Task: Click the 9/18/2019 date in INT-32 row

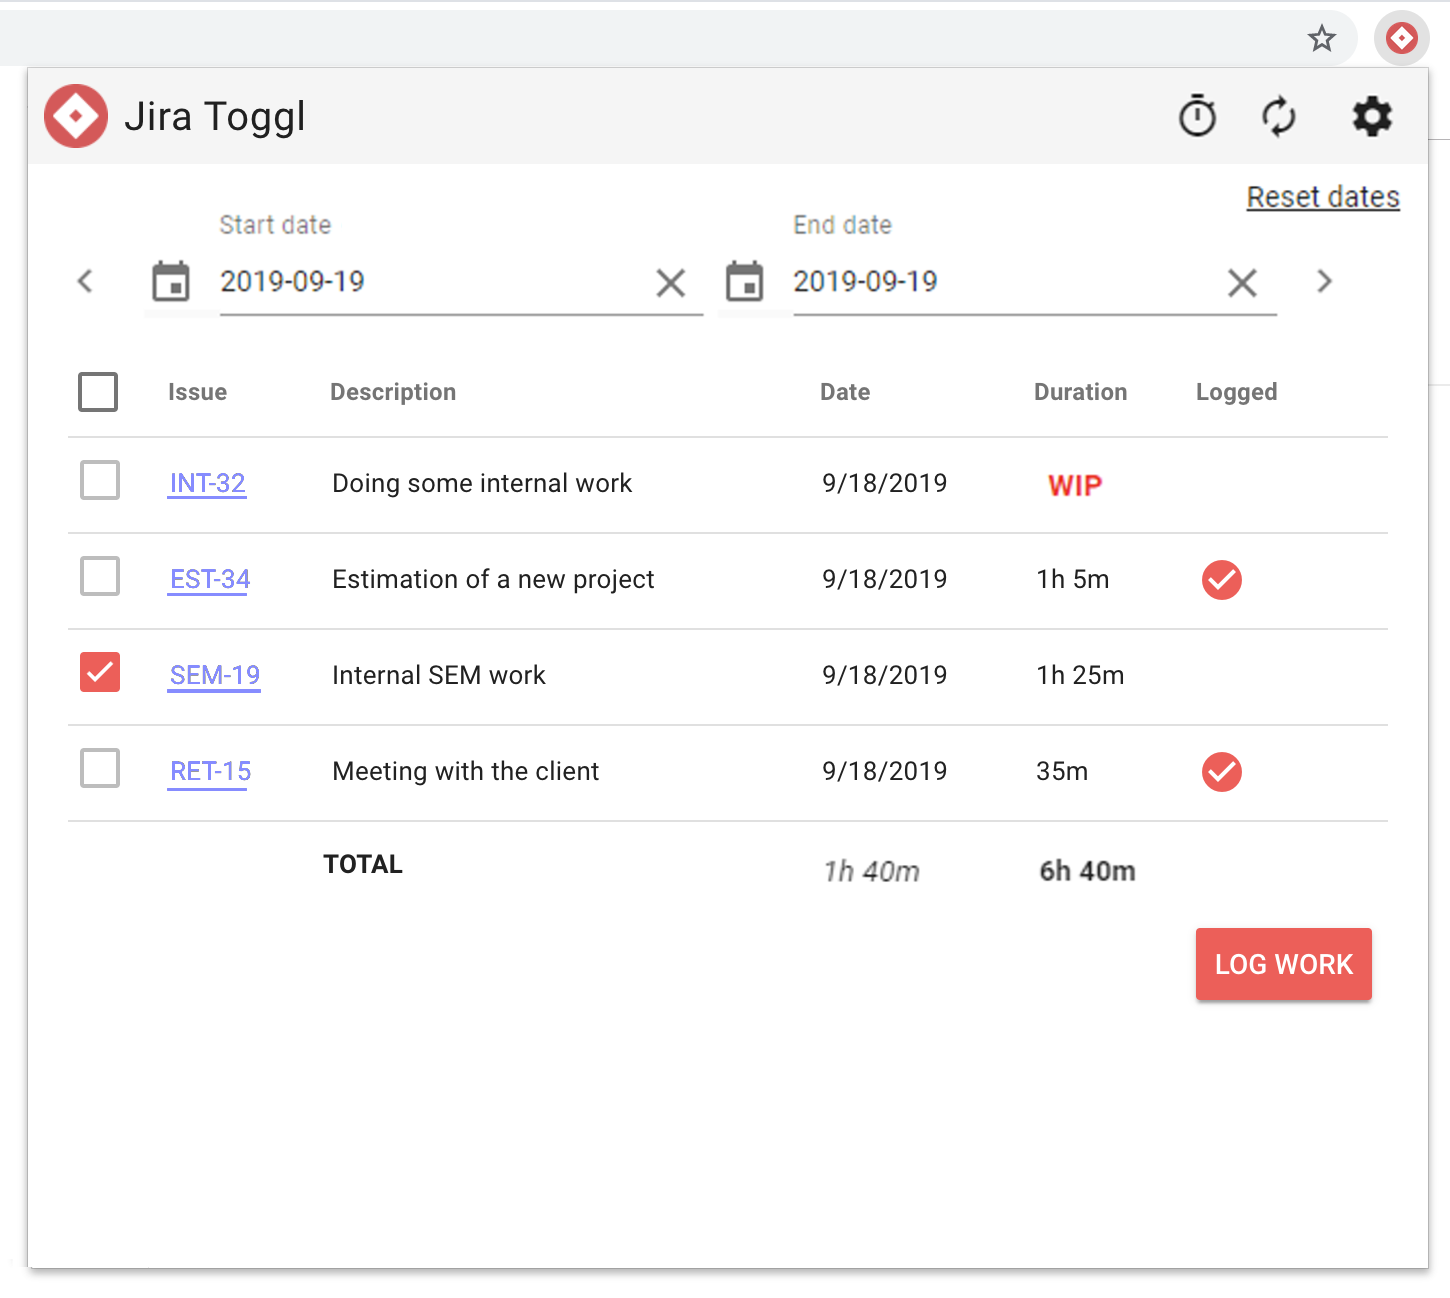Action: pyautogui.click(x=885, y=483)
